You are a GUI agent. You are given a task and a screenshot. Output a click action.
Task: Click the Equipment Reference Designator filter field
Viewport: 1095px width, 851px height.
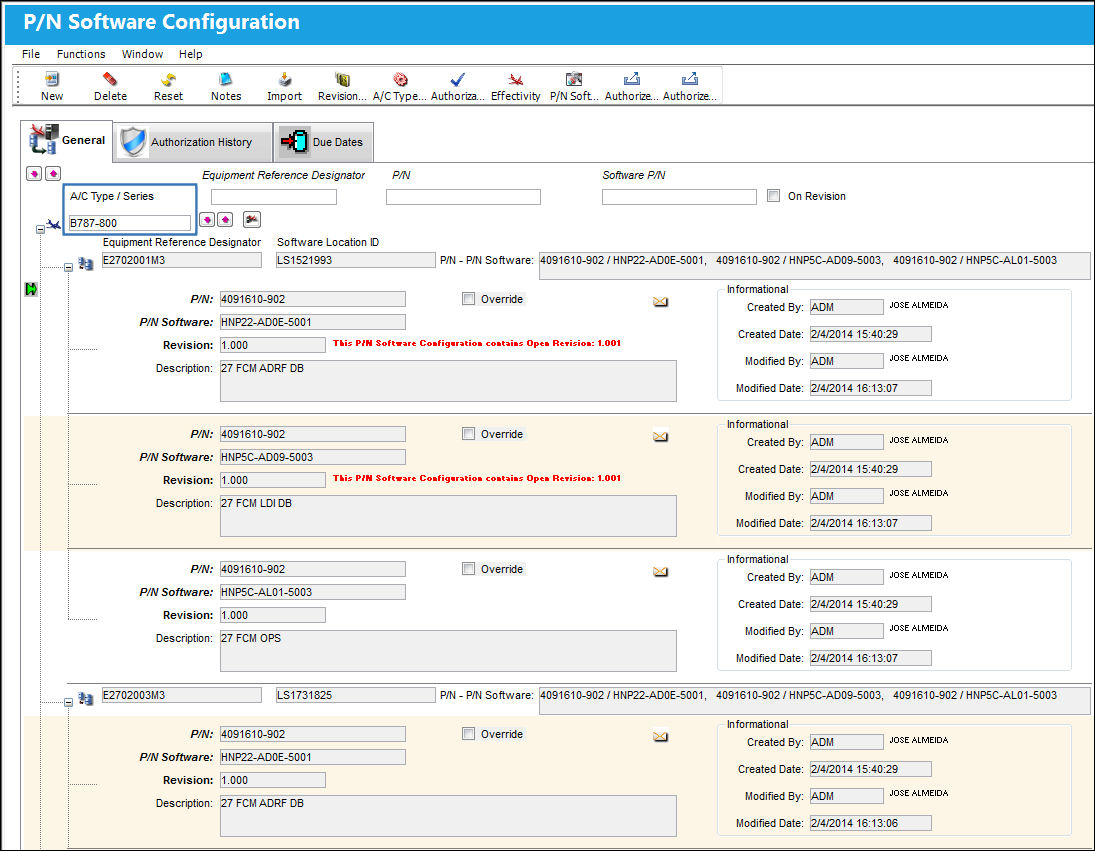(274, 197)
